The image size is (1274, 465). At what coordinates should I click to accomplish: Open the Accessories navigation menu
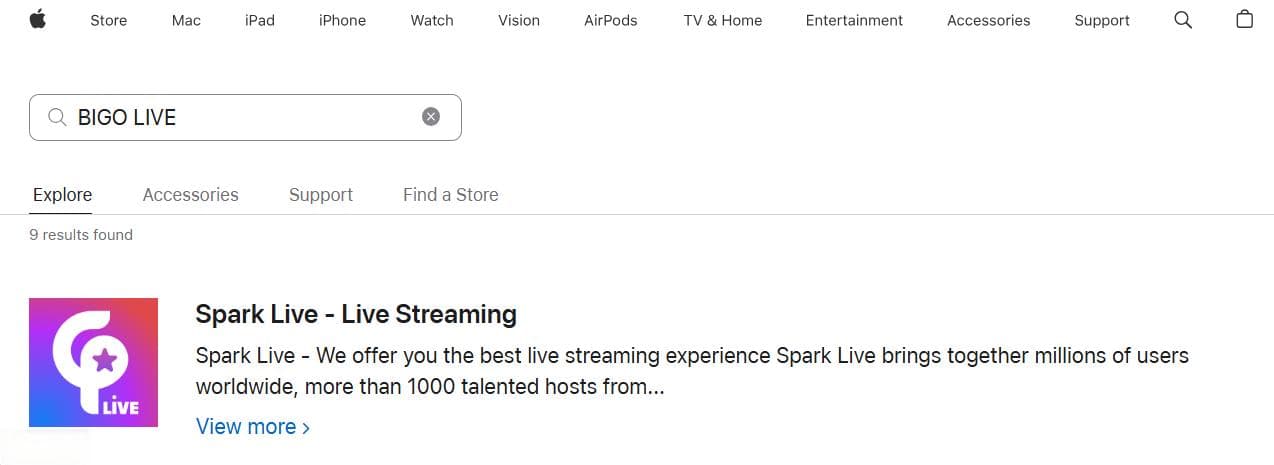point(988,20)
